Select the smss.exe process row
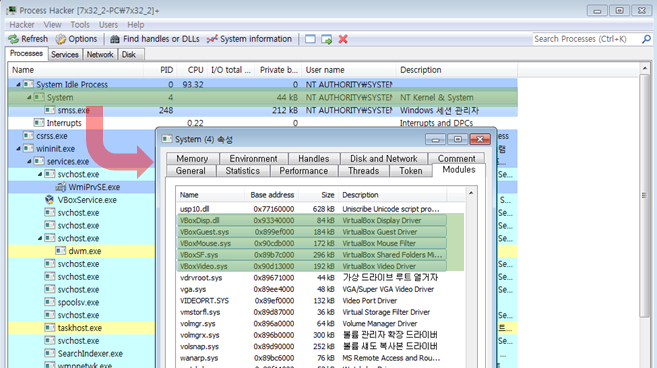The width and height of the screenshot is (657, 368). point(263,110)
